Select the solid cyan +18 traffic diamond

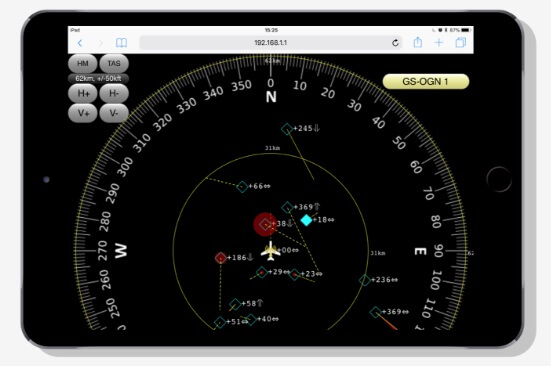pyautogui.click(x=306, y=220)
